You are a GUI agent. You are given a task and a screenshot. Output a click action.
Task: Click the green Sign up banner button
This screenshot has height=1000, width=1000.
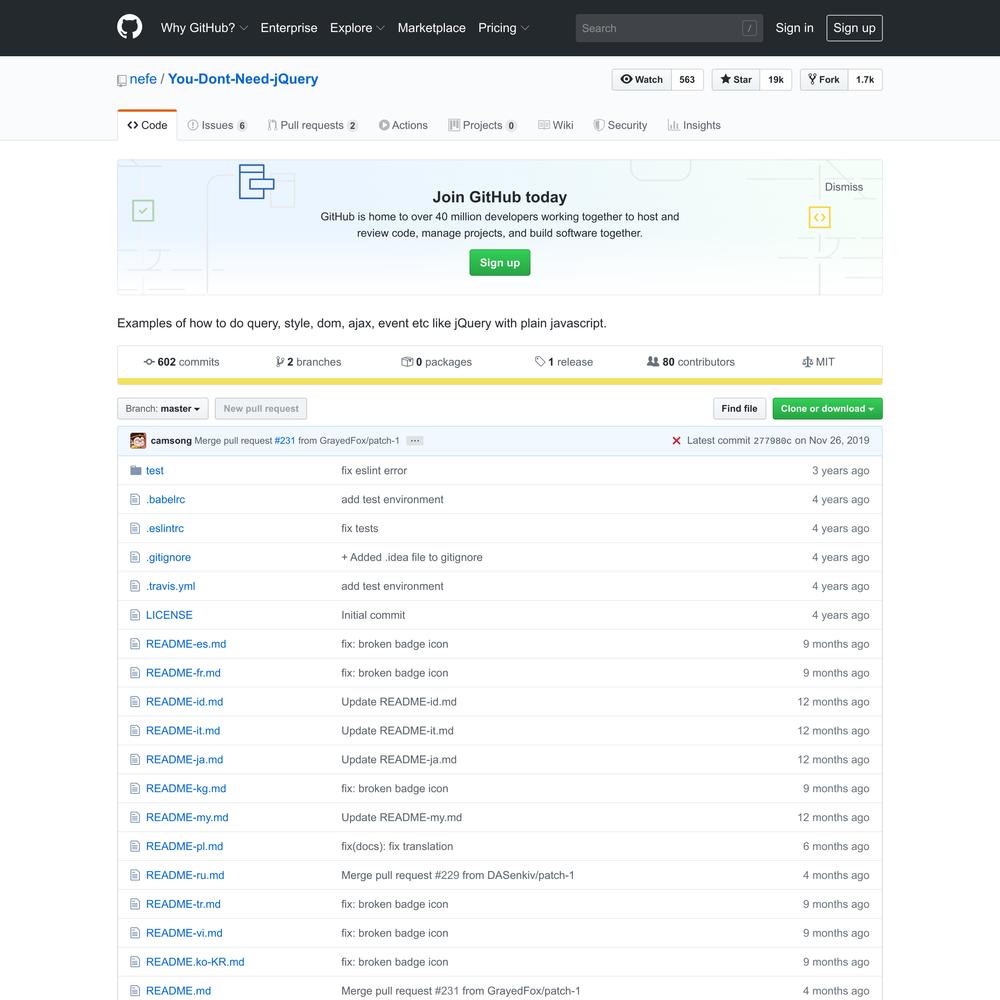(x=499, y=263)
